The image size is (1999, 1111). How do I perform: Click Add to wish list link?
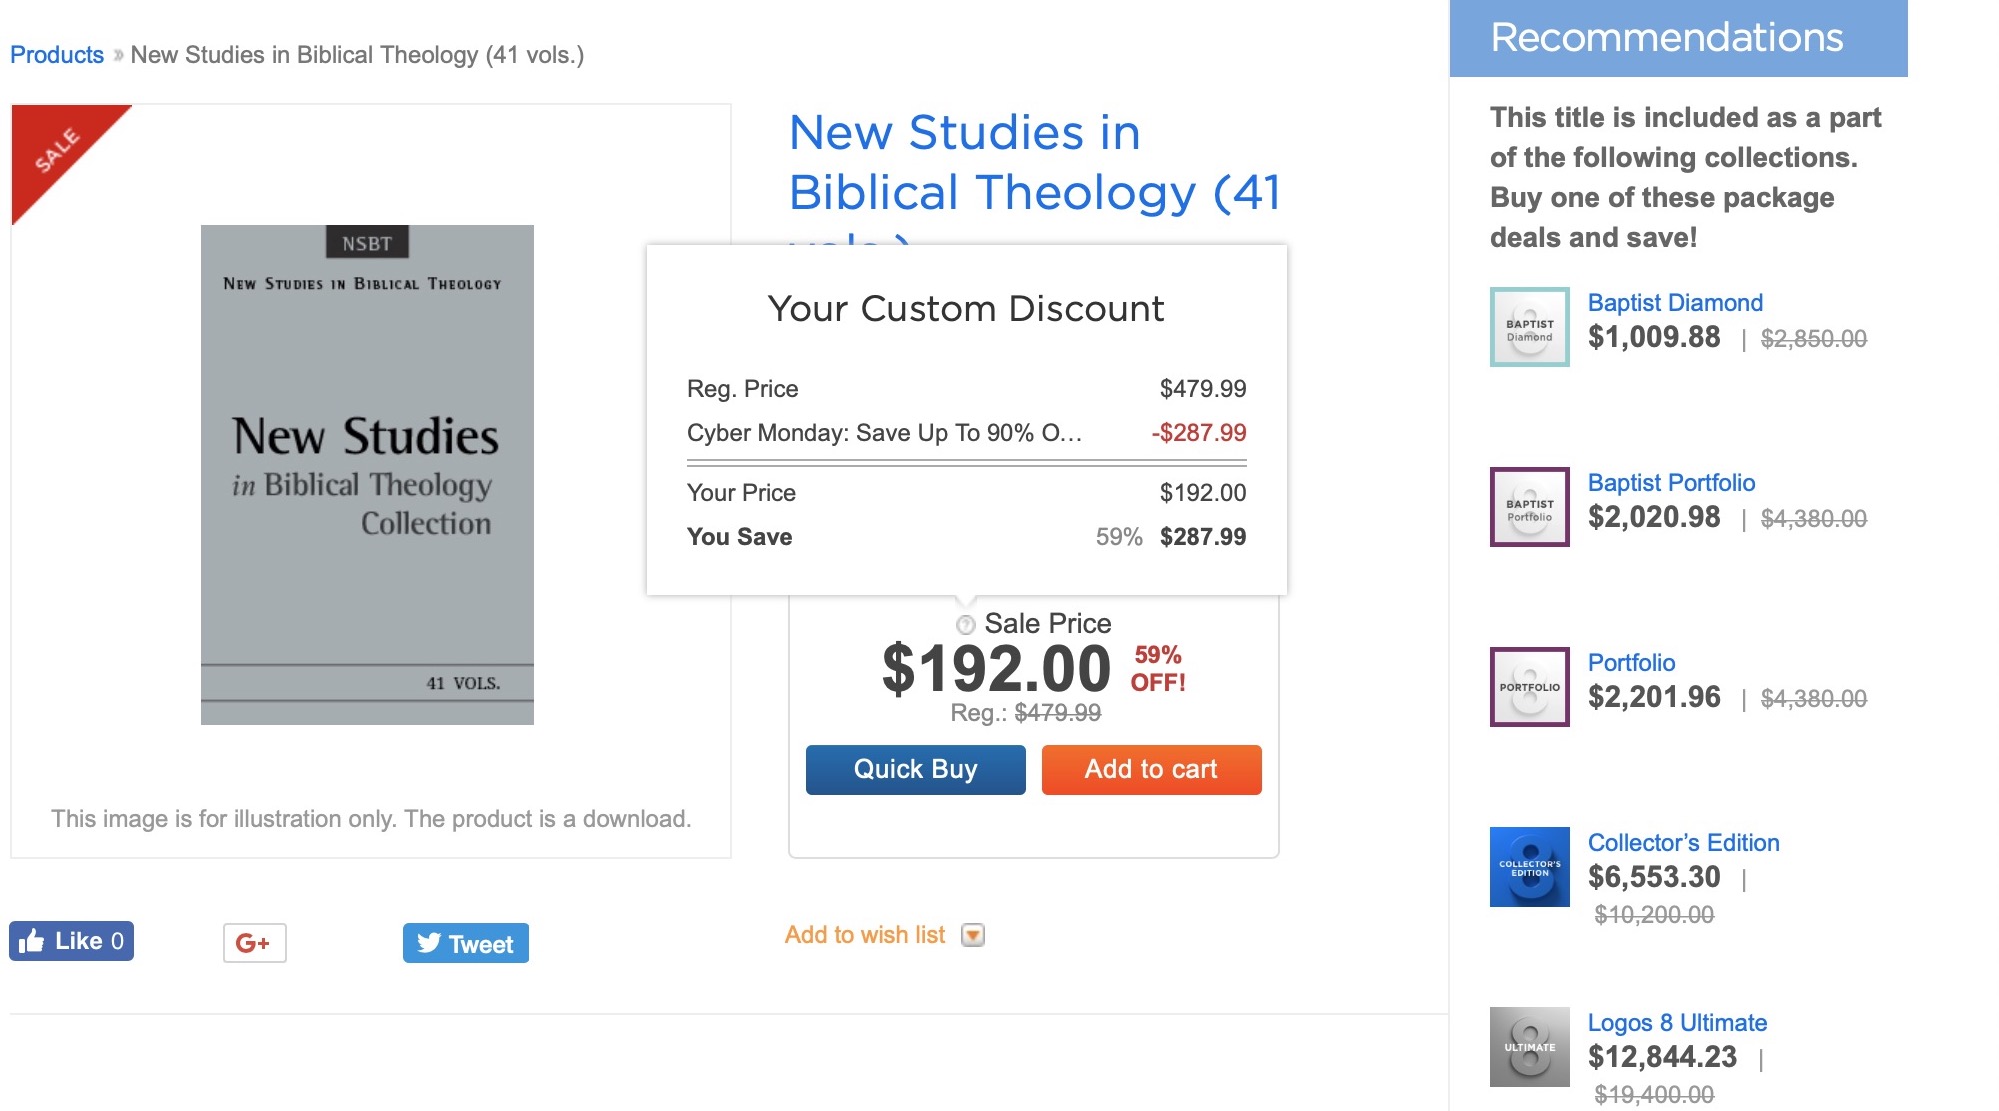point(864,935)
